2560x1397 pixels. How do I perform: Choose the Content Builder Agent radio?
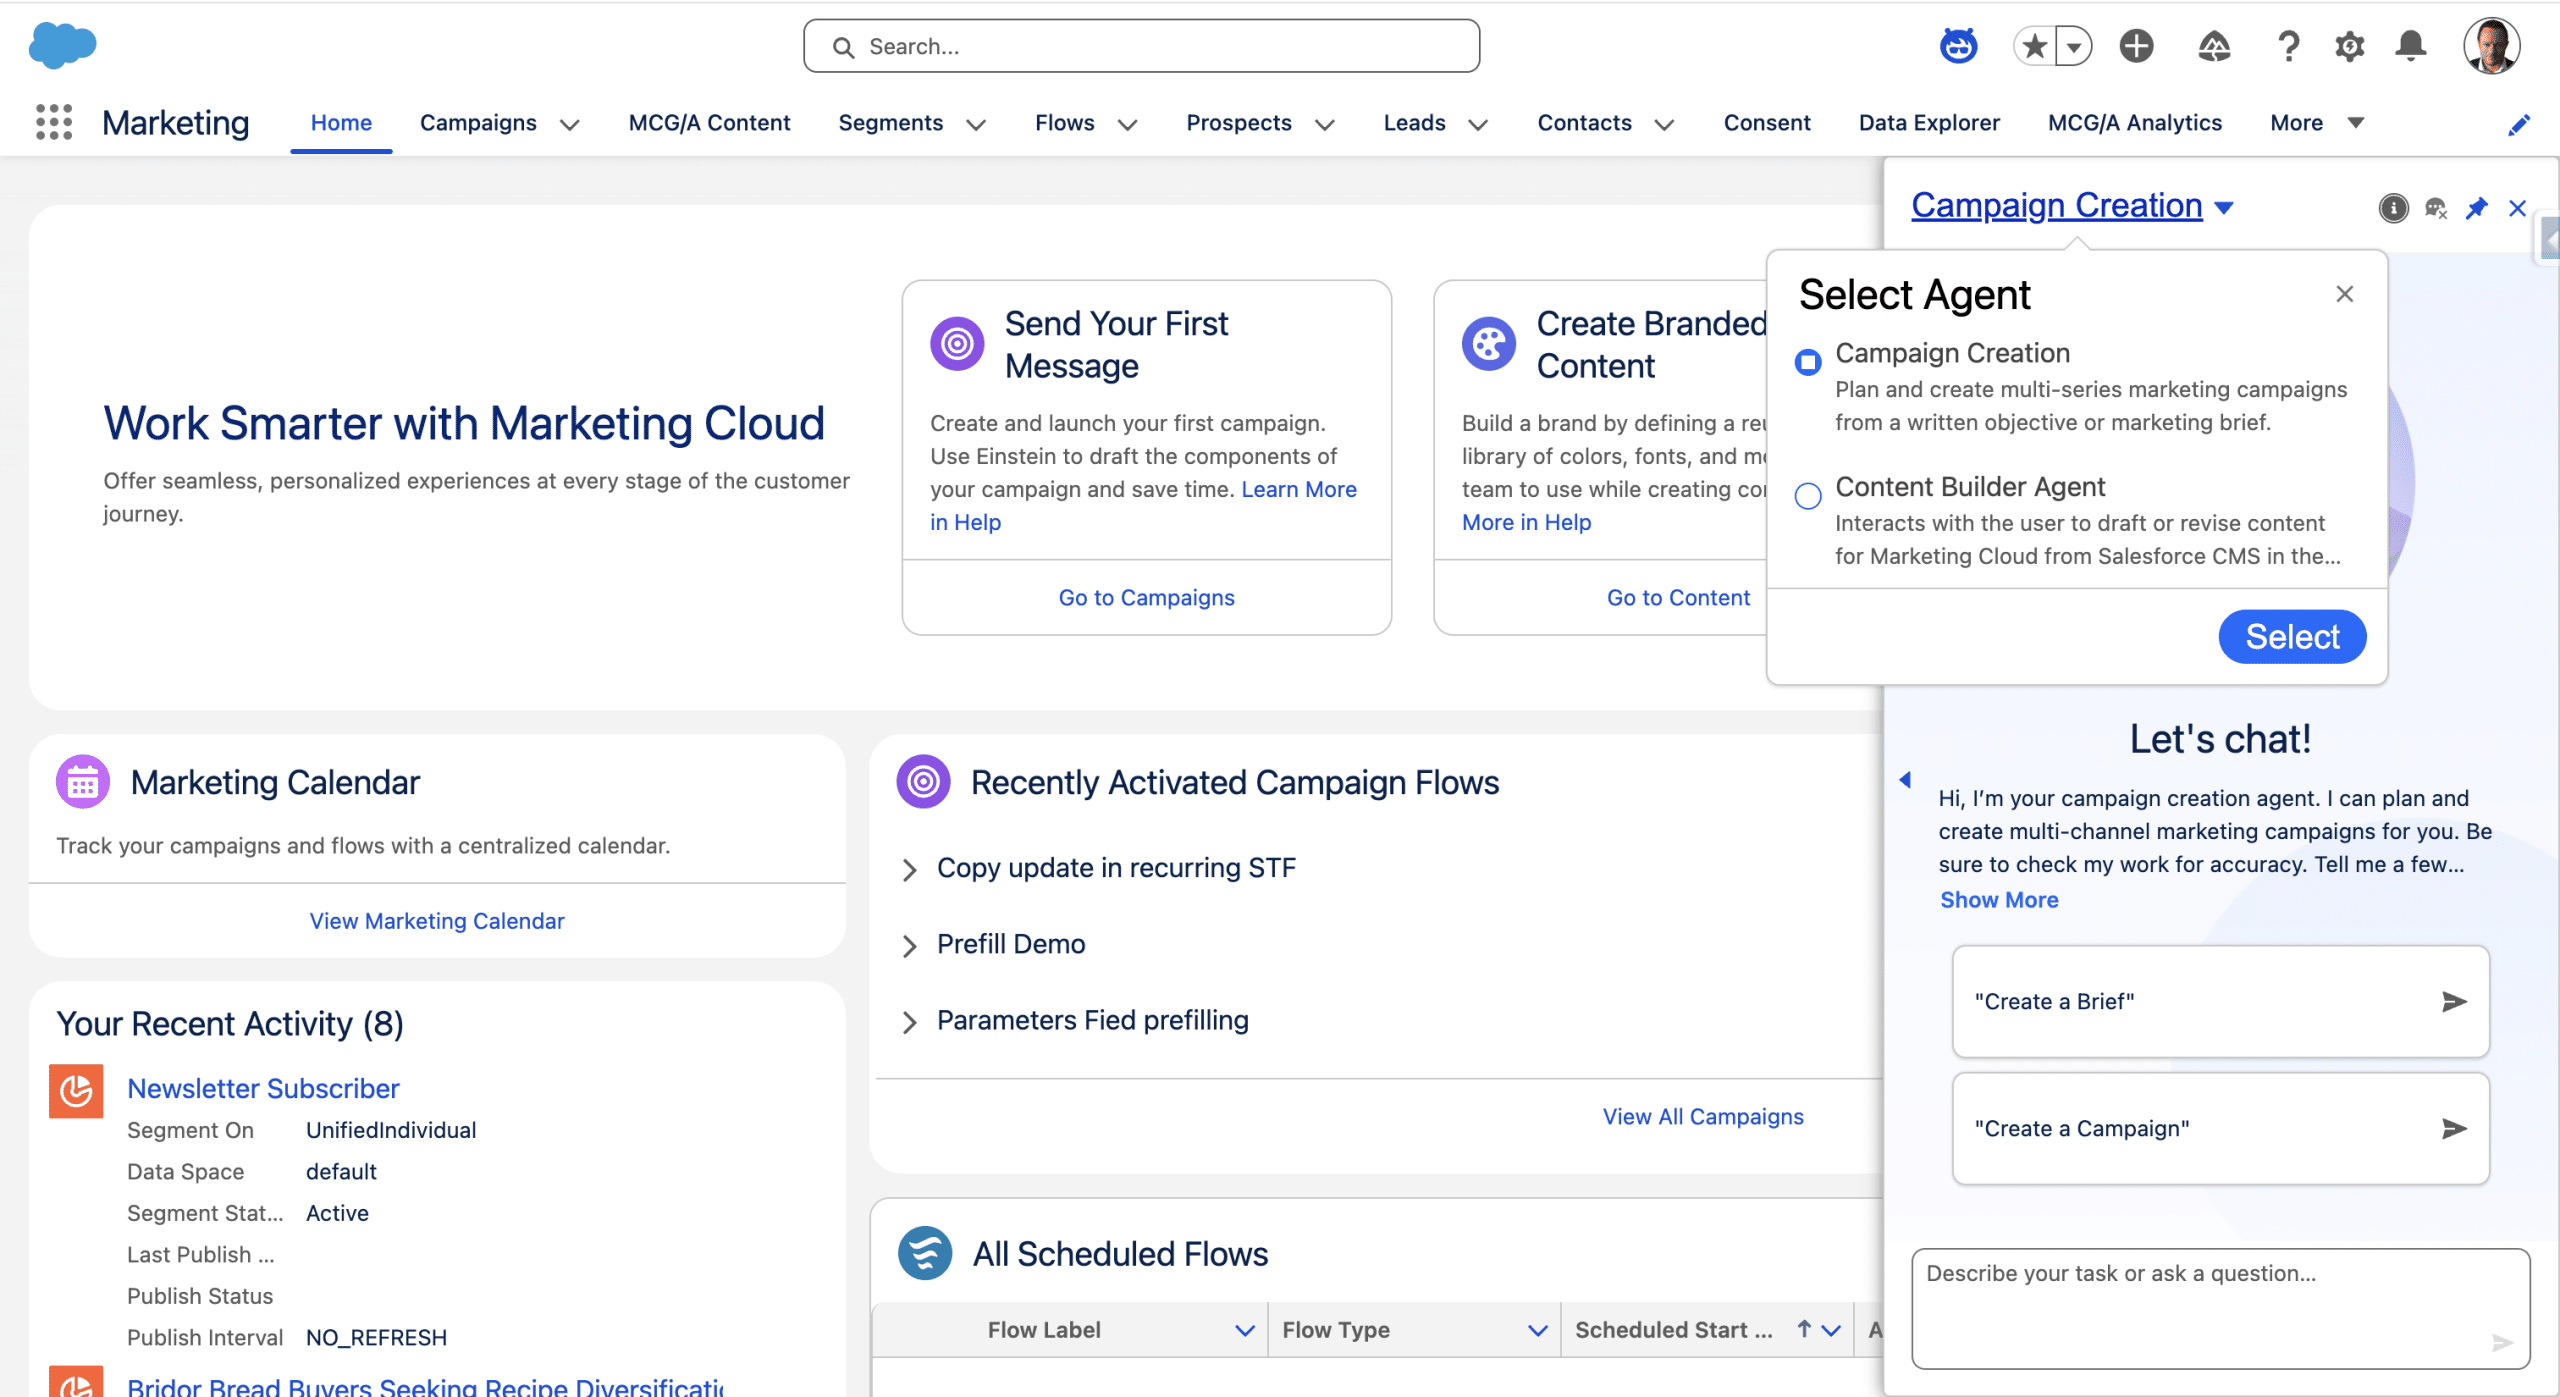(x=1808, y=495)
